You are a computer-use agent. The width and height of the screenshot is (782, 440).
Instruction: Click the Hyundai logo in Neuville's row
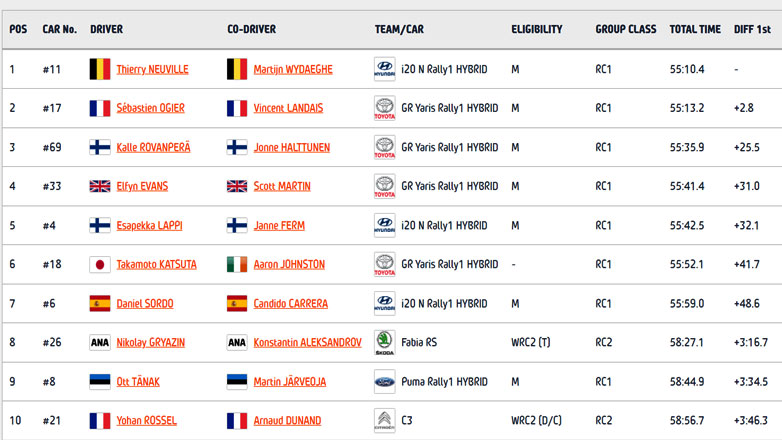(x=385, y=69)
